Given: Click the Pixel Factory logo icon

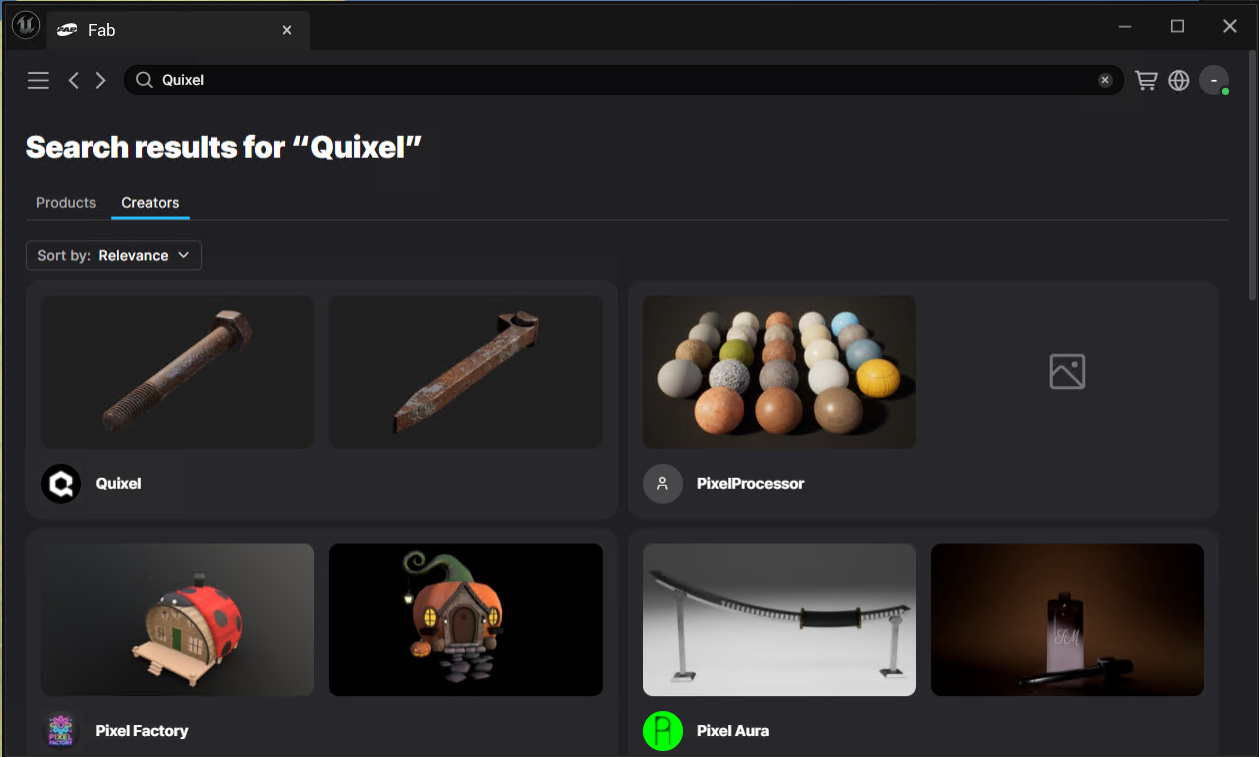Looking at the screenshot, I should tap(61, 731).
